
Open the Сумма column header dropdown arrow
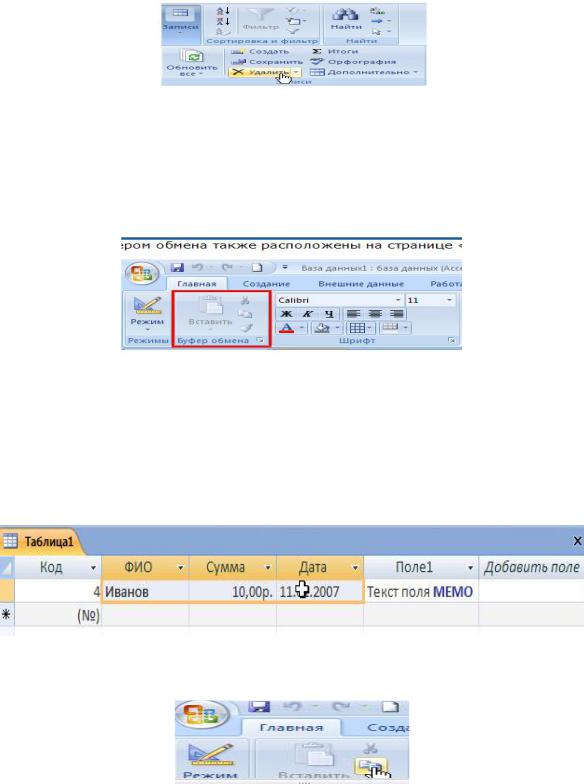coord(268,568)
